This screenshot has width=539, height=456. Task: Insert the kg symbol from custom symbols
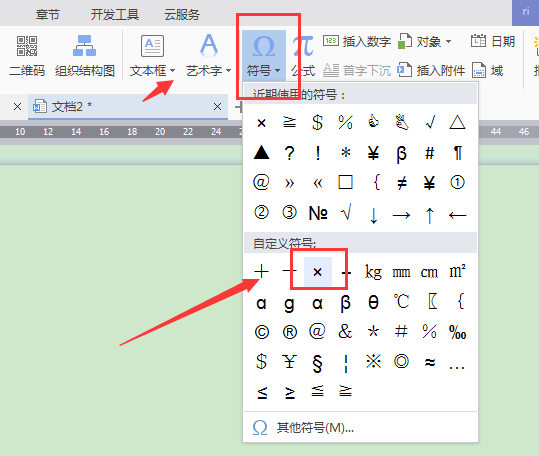click(373, 272)
